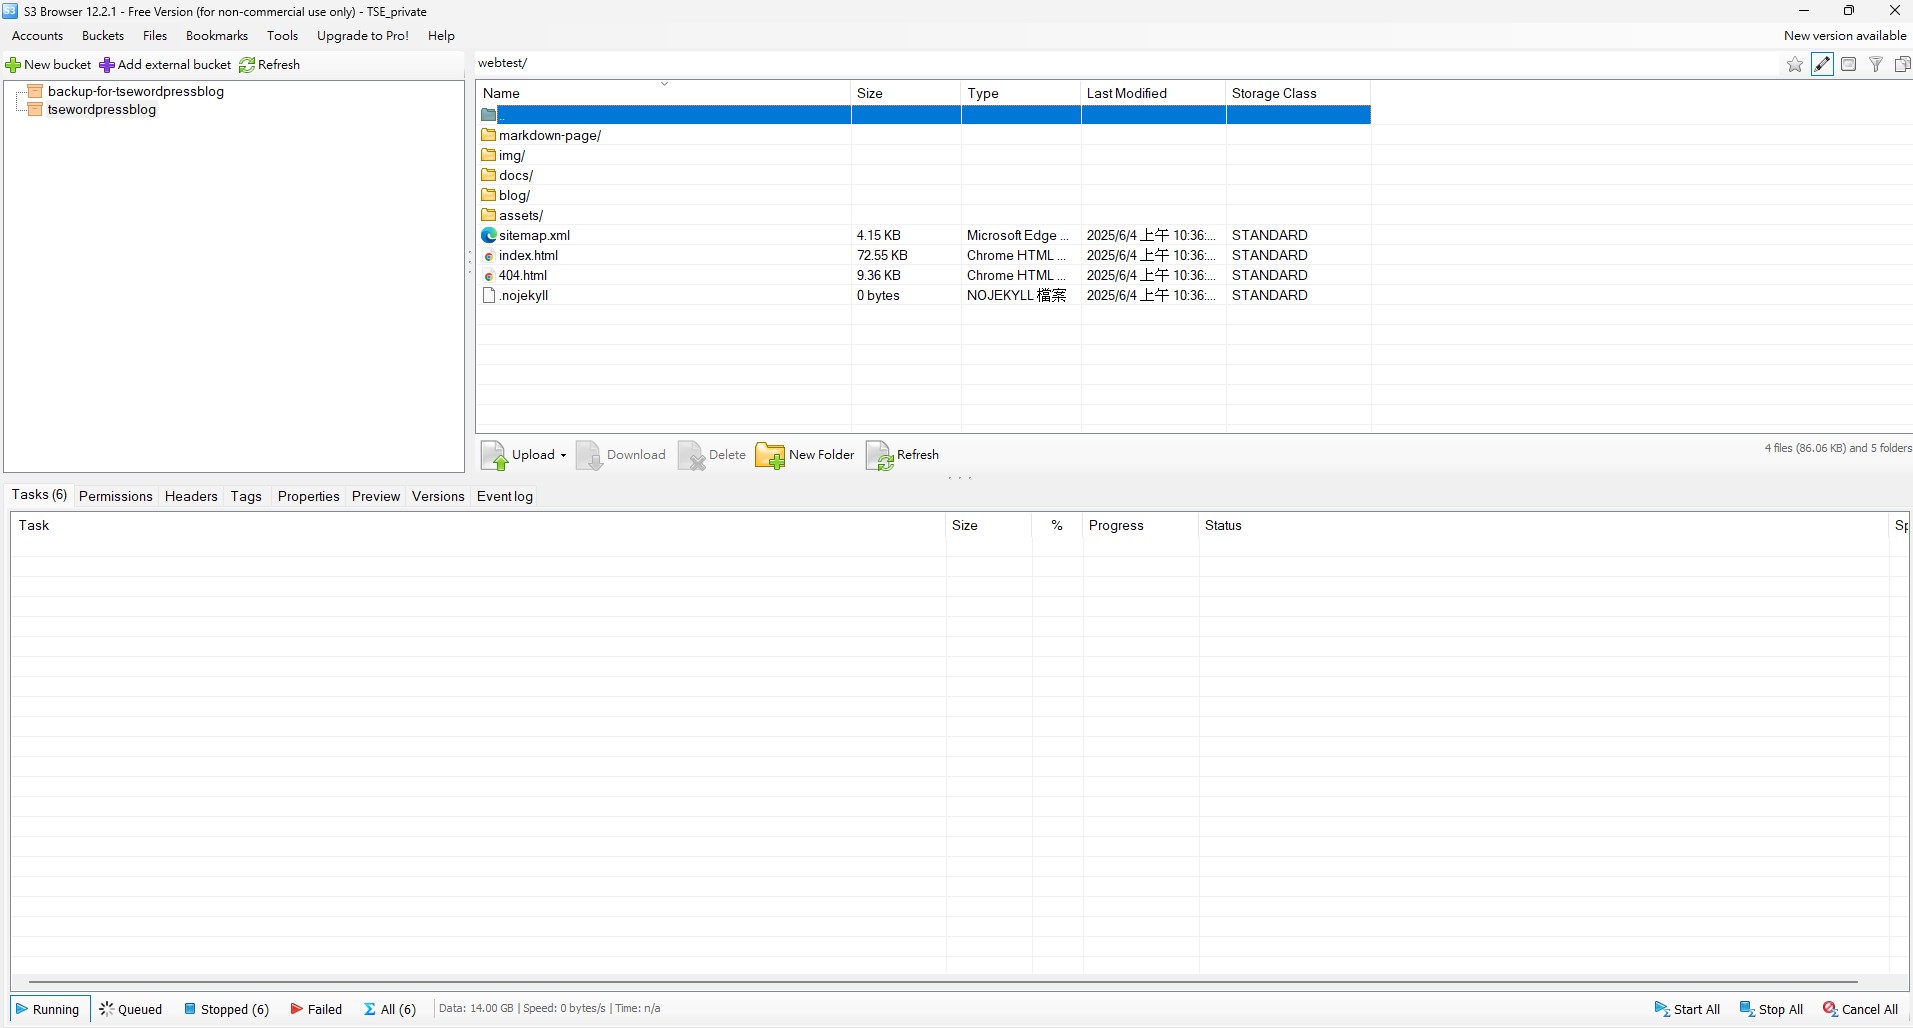Select the blog/ folder
1913x1028 pixels.
point(514,195)
